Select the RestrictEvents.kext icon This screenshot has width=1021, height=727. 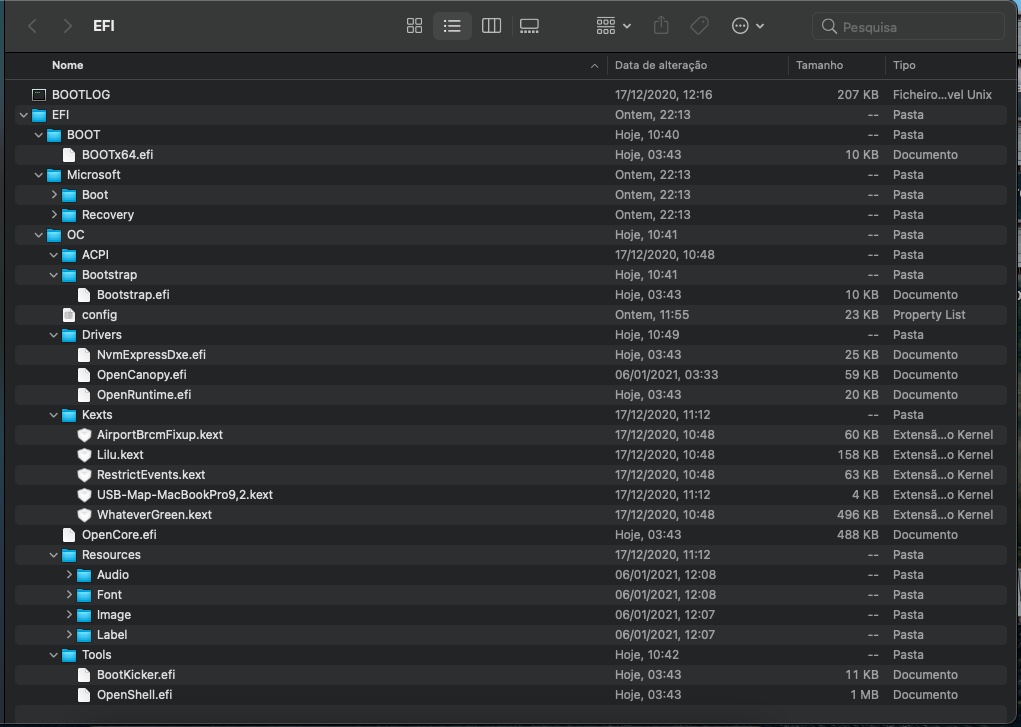[84, 475]
